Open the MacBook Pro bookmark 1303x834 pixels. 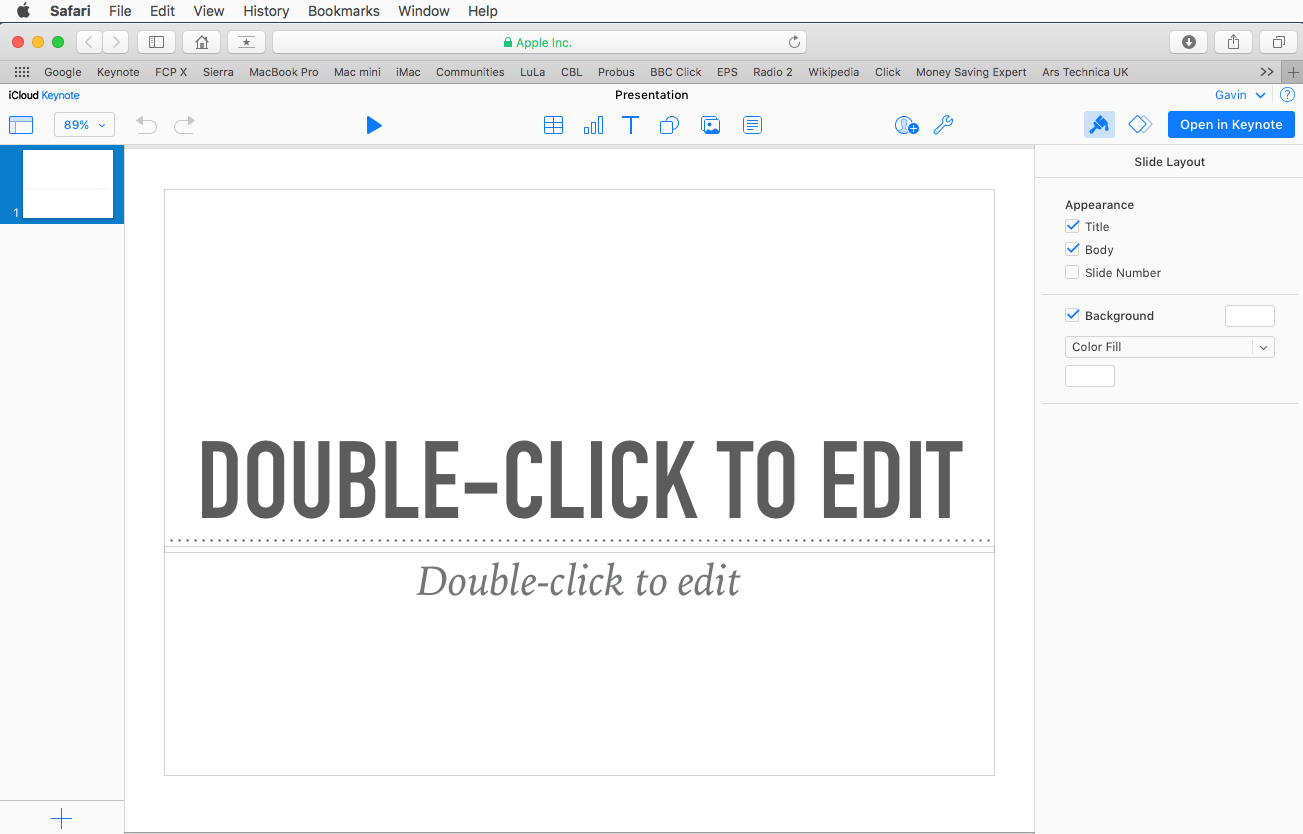284,72
